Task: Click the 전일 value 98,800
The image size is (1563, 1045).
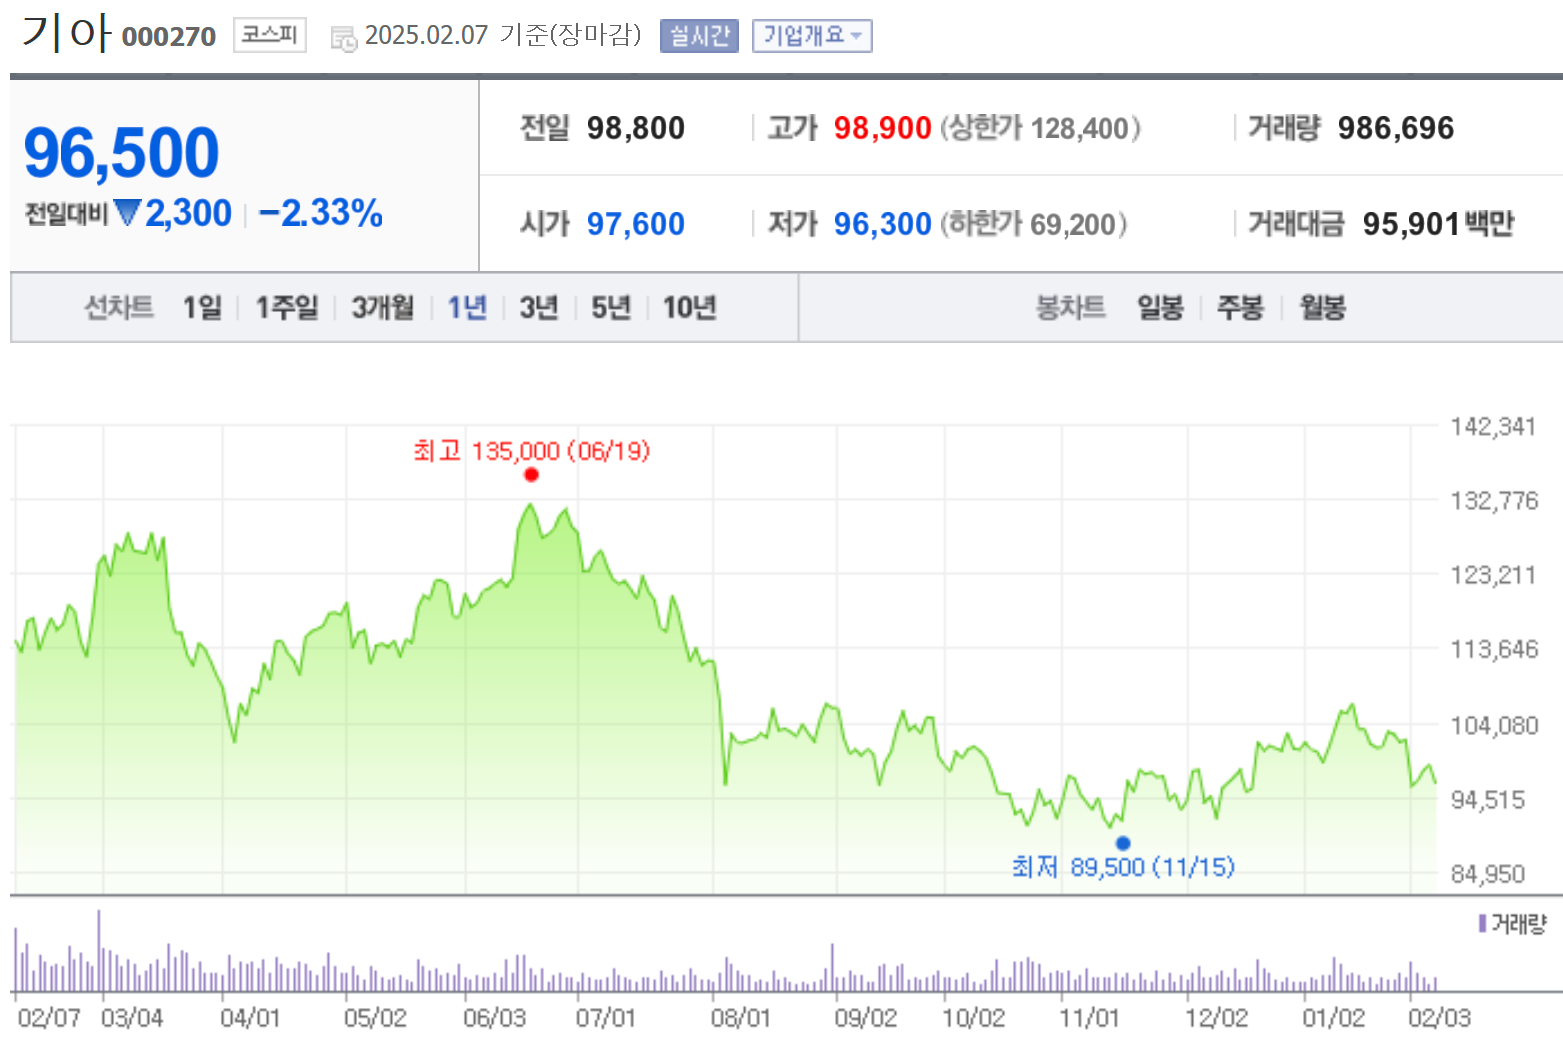Action: click(635, 128)
